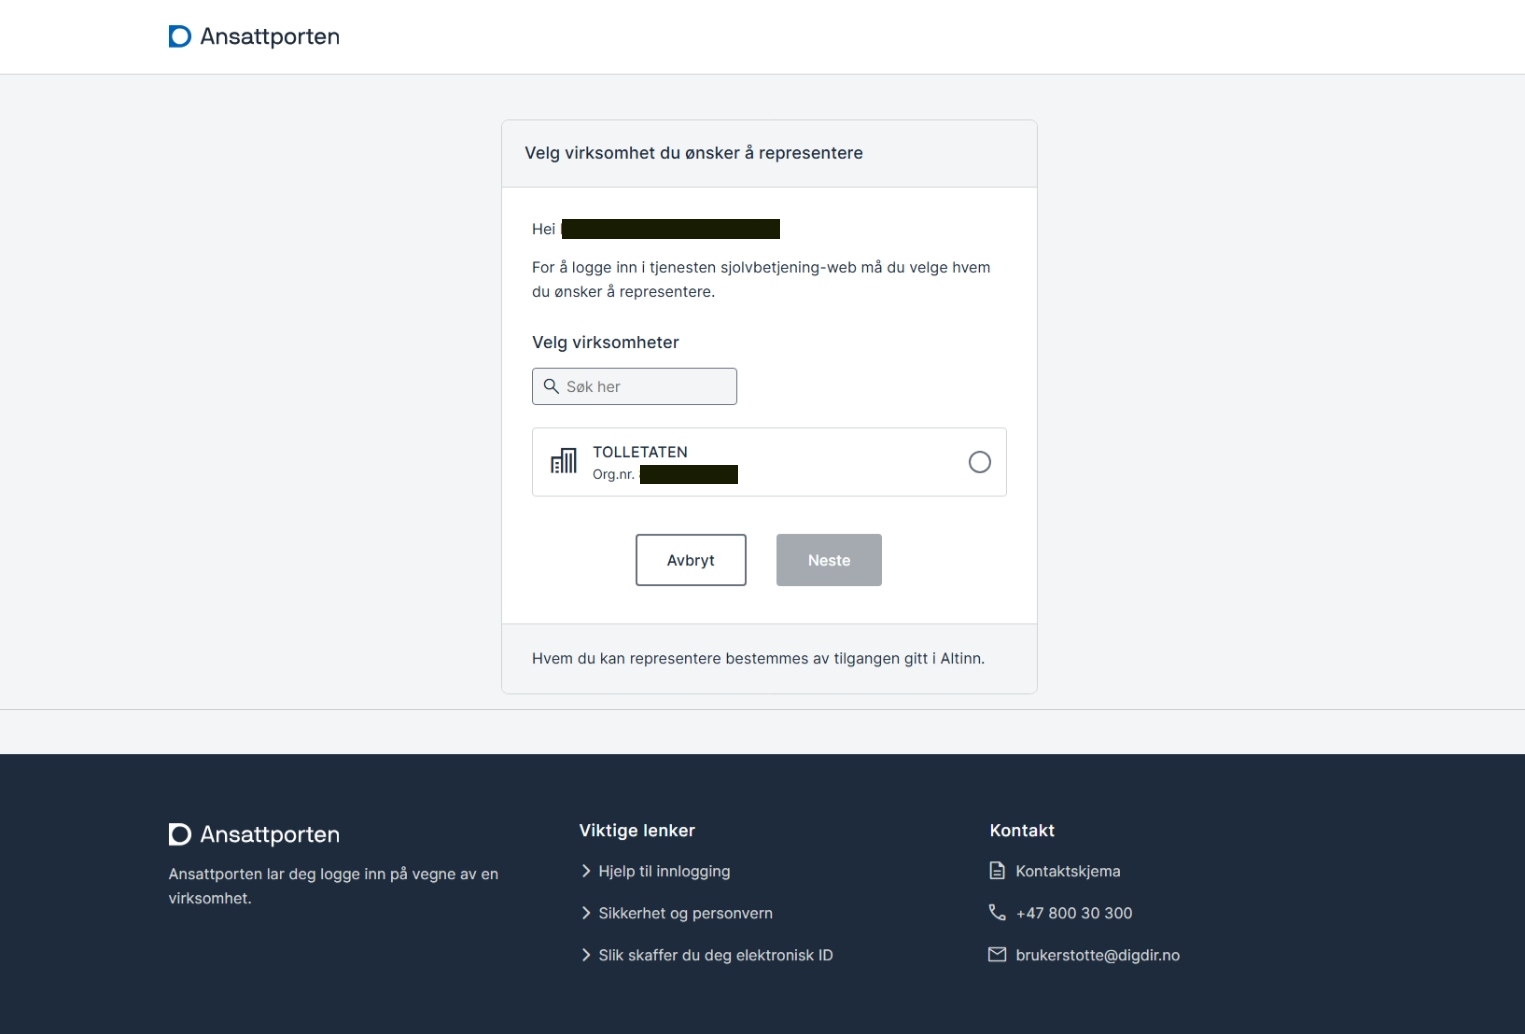Focus the 'Søk her' search field

(634, 386)
